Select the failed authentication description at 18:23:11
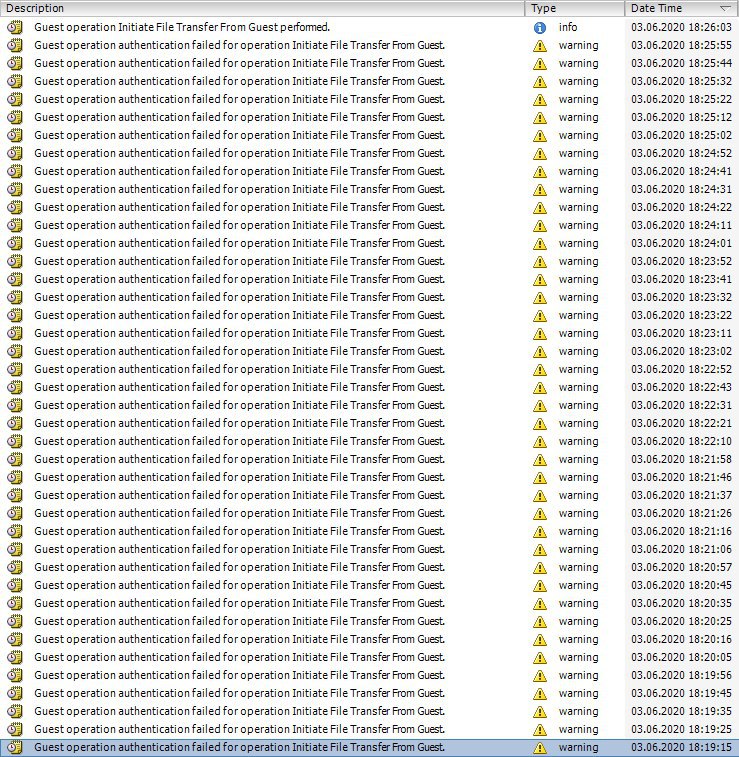Viewport: 739px width, 757px height. point(239,333)
